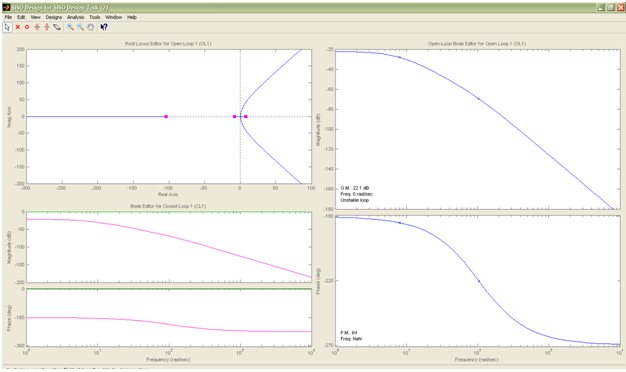Activate the zoom out magnifier tool
The image size is (626, 372).
click(80, 27)
